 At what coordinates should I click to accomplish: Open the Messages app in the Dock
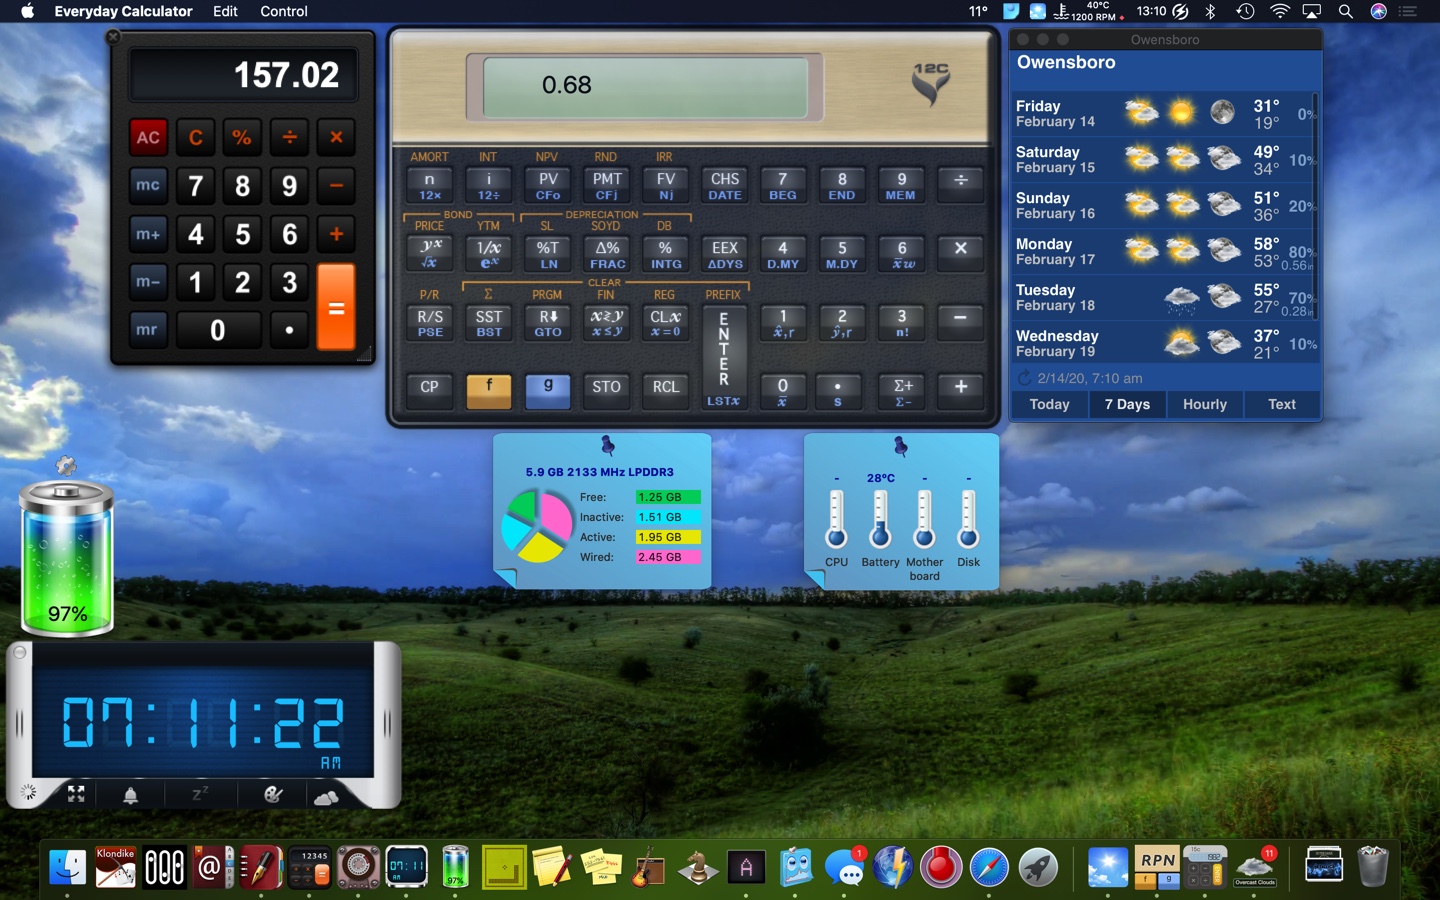(846, 867)
